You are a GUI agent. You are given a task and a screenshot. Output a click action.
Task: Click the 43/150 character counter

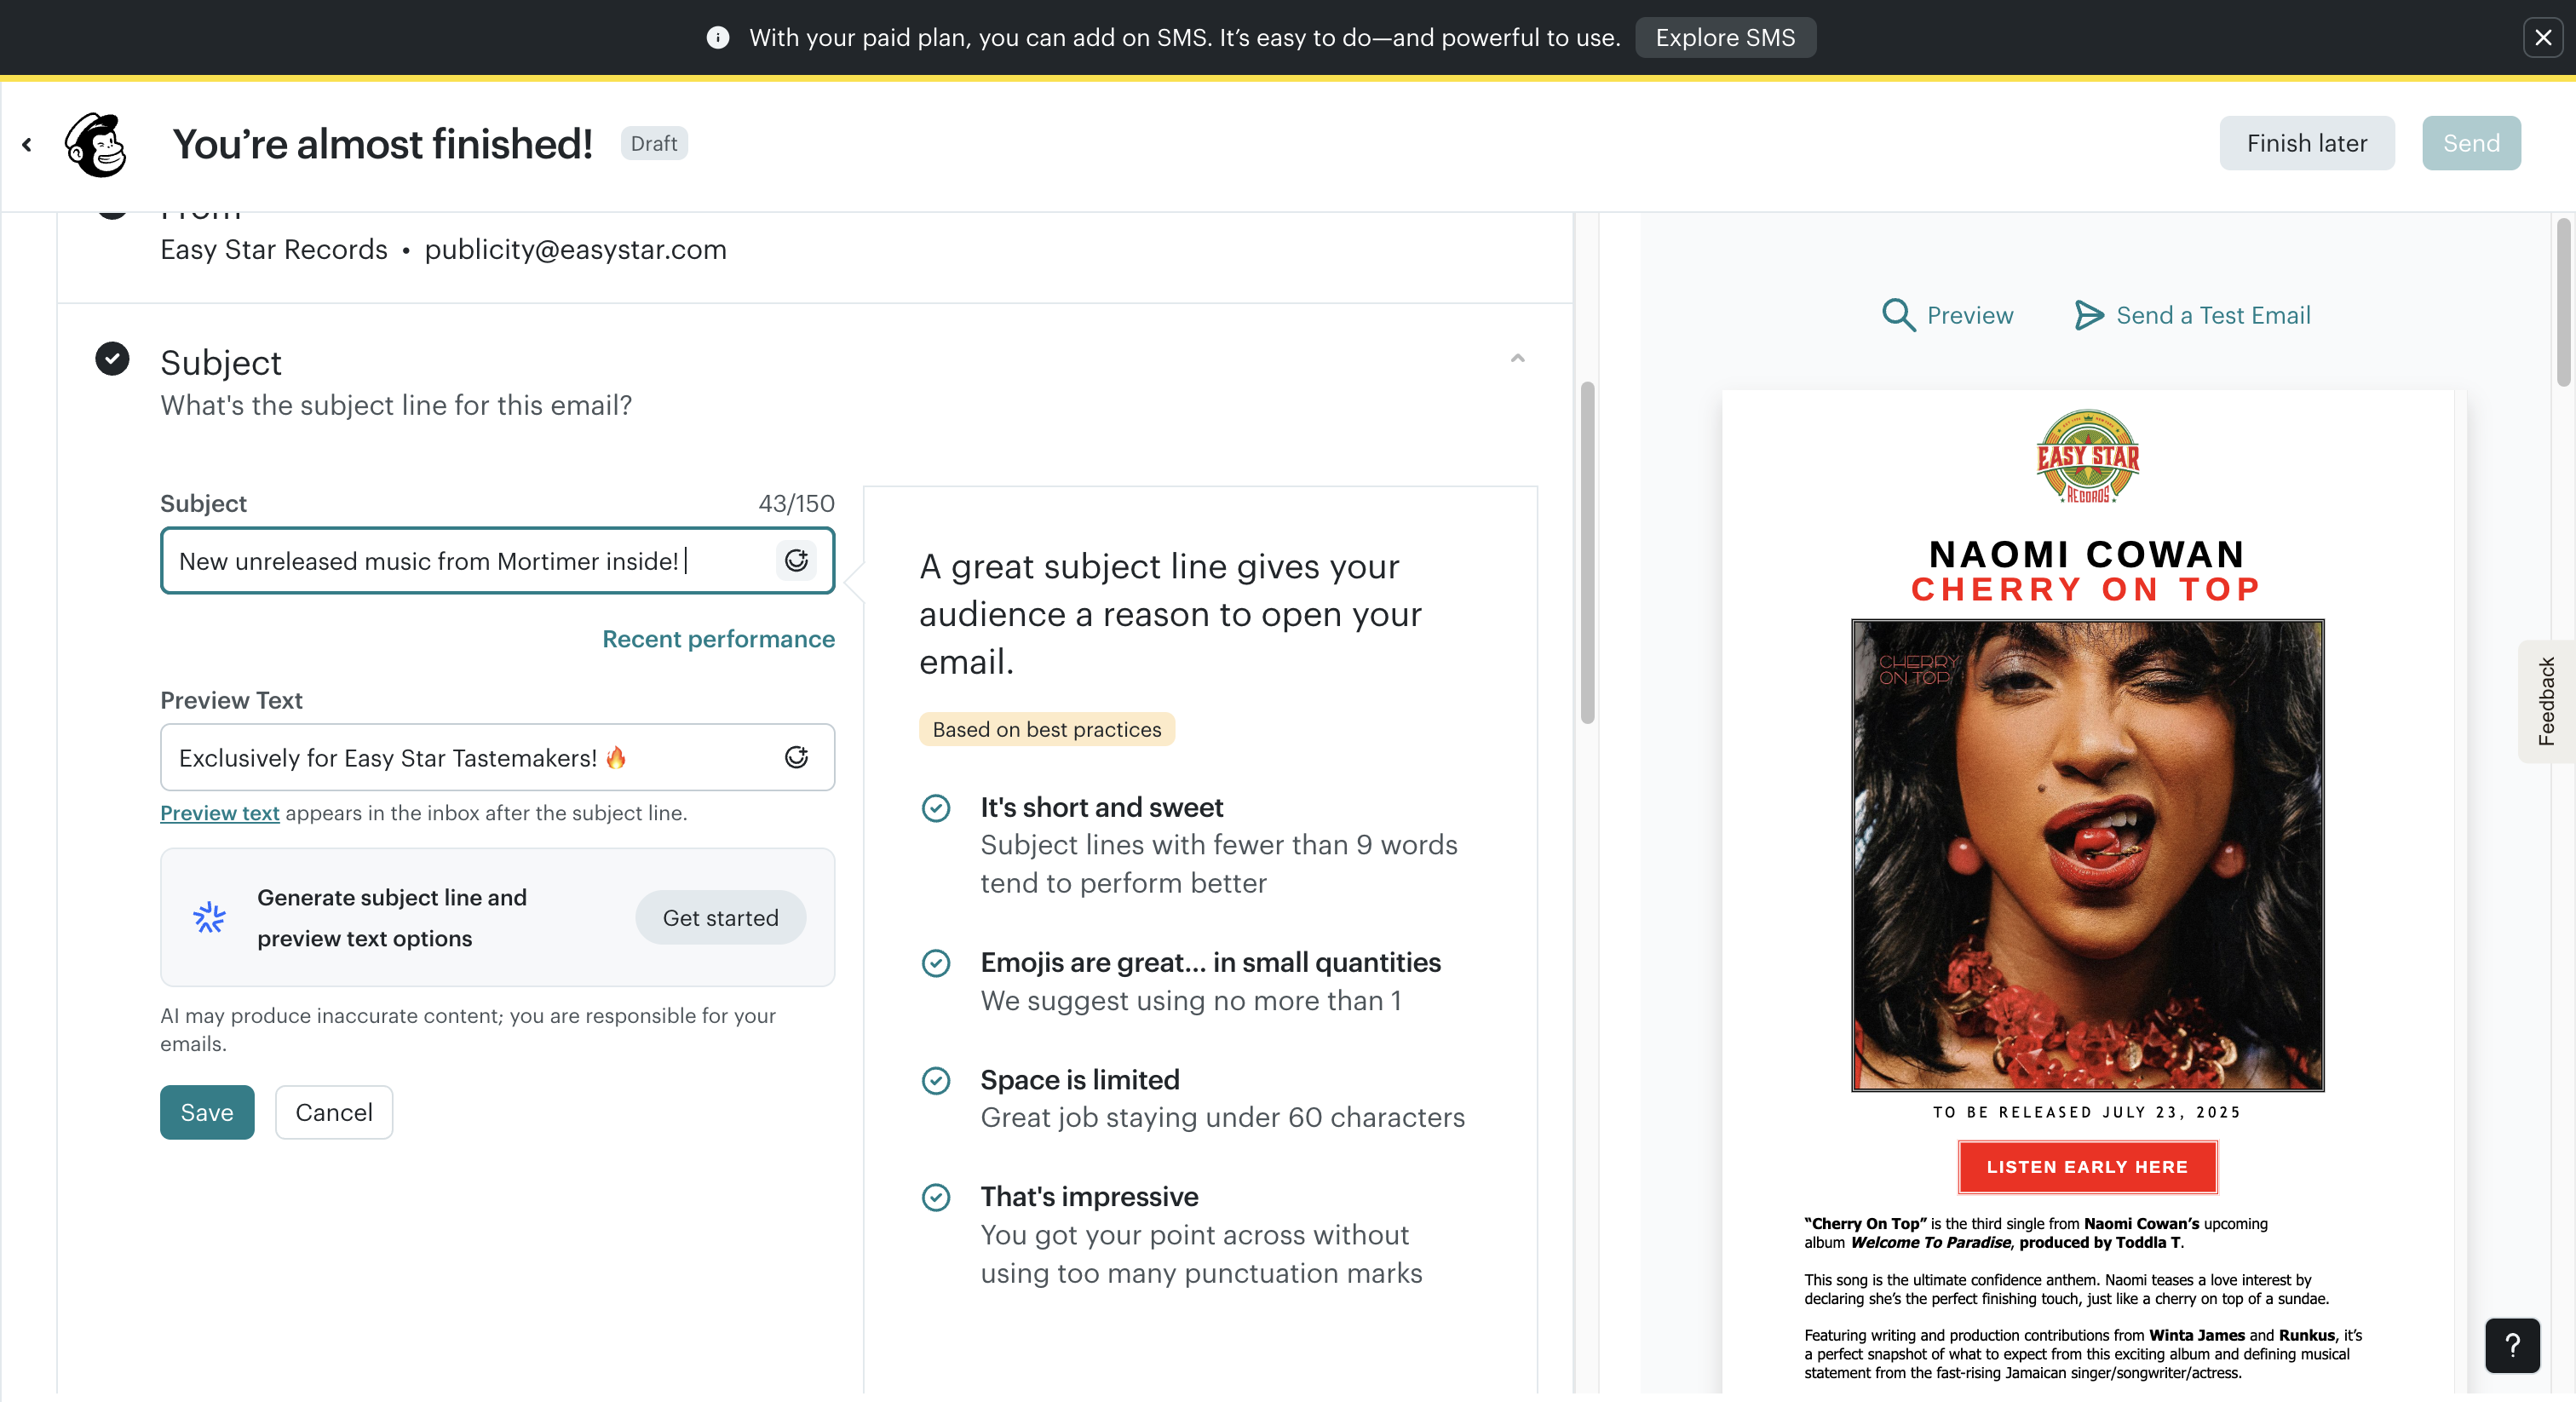point(796,503)
